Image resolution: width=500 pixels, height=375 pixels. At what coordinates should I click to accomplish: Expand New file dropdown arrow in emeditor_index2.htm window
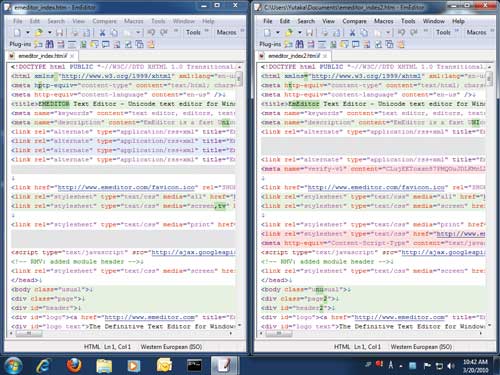(x=278, y=32)
